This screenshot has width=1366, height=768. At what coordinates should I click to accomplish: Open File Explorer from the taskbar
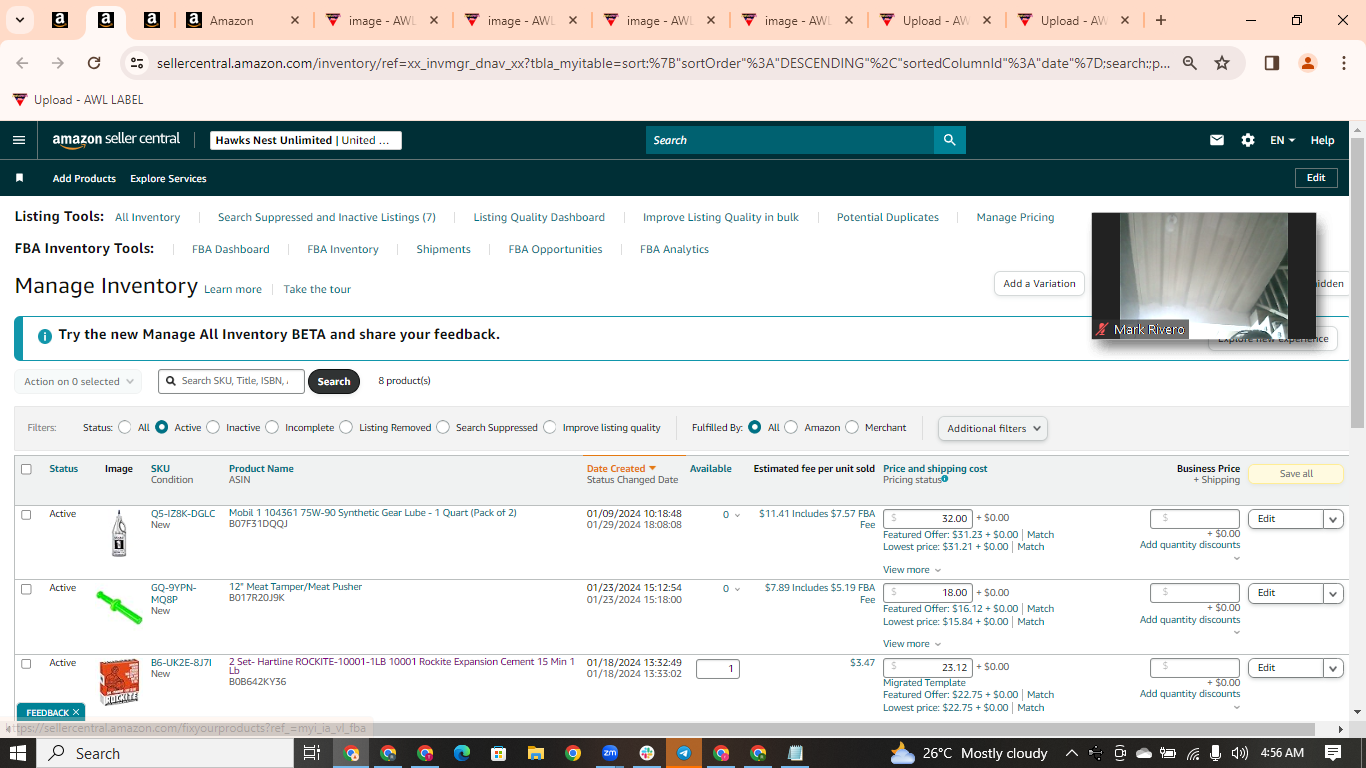click(536, 753)
